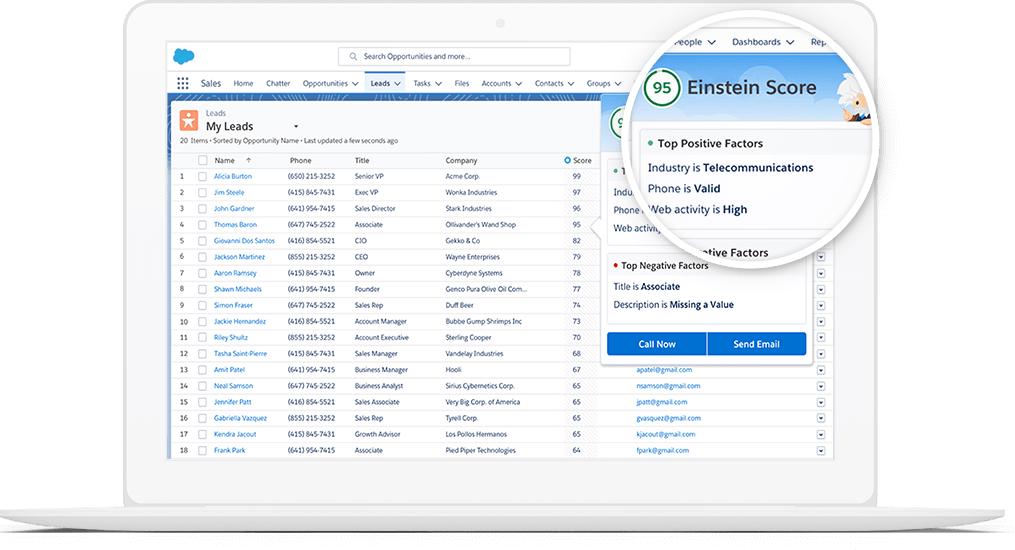Check the box for Alicia Burton
The height and width of the screenshot is (550, 1015).
click(x=203, y=176)
